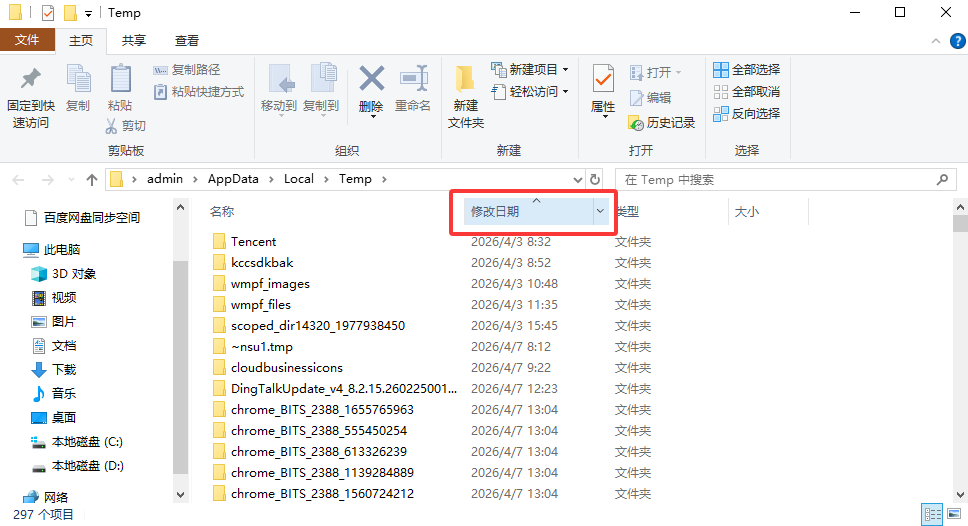Click the Cut scissors (剪切)
The width and height of the screenshot is (968, 526).
pyautogui.click(x=125, y=126)
